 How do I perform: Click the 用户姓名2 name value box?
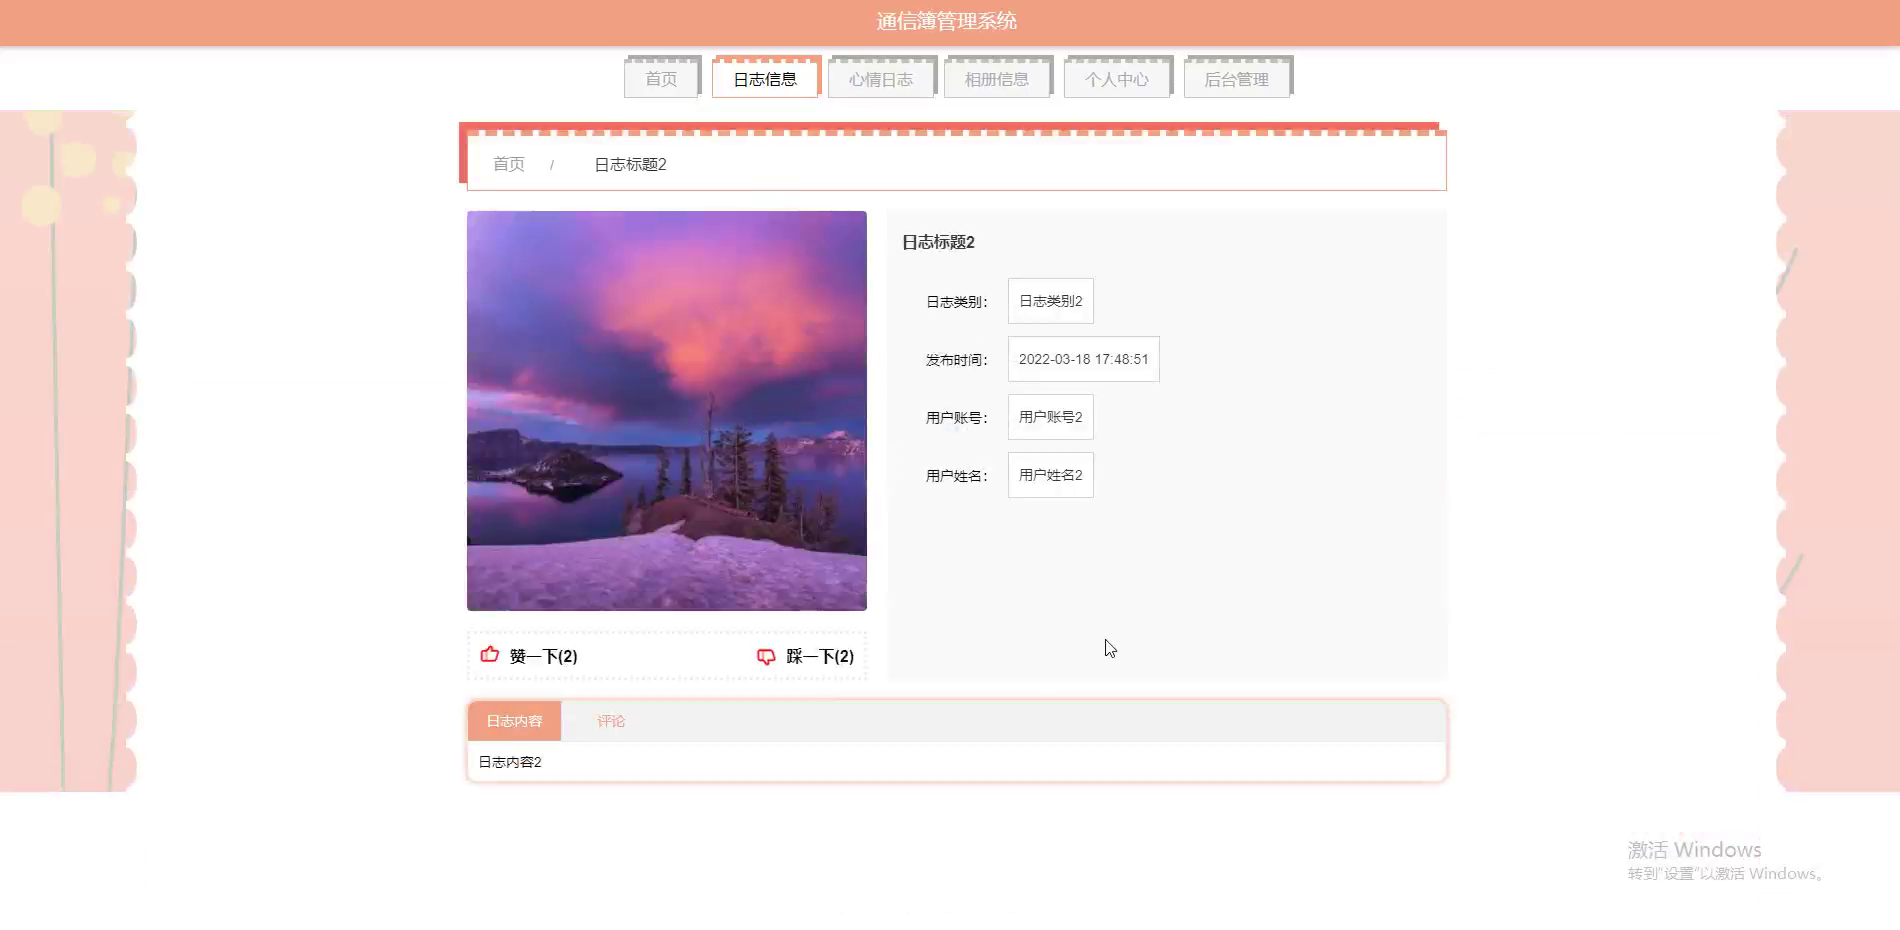(1051, 475)
